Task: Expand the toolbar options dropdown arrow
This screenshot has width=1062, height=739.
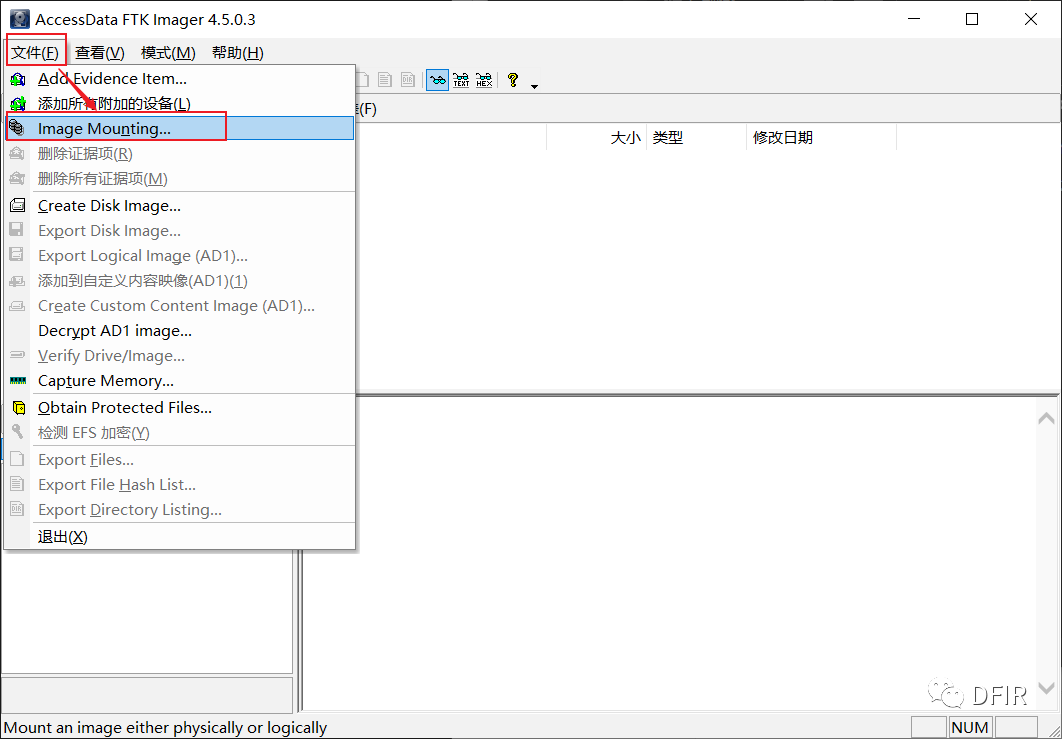Action: 534,86
